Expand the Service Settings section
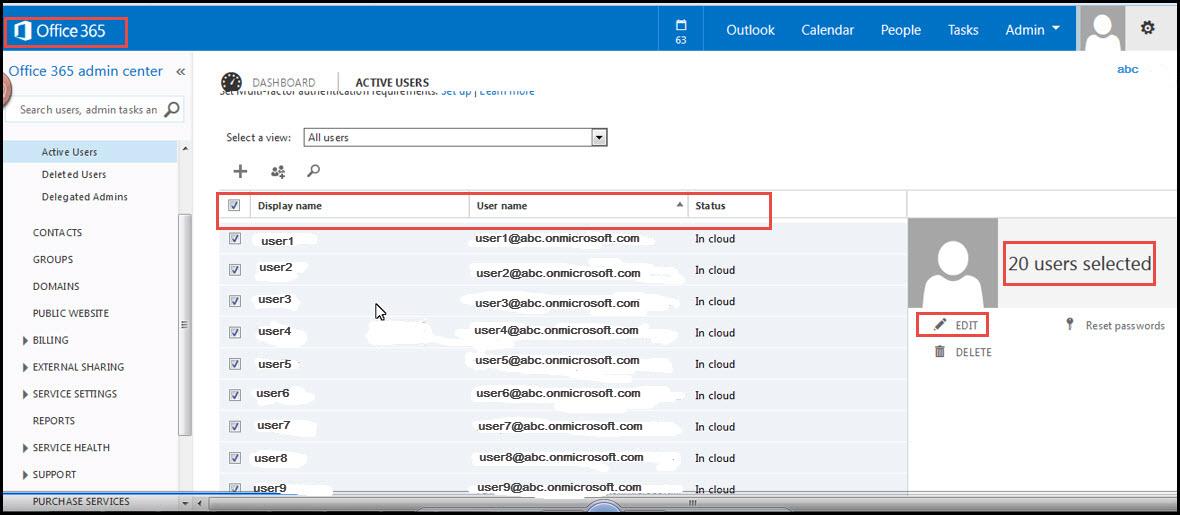This screenshot has width=1180, height=515. (x=70, y=394)
